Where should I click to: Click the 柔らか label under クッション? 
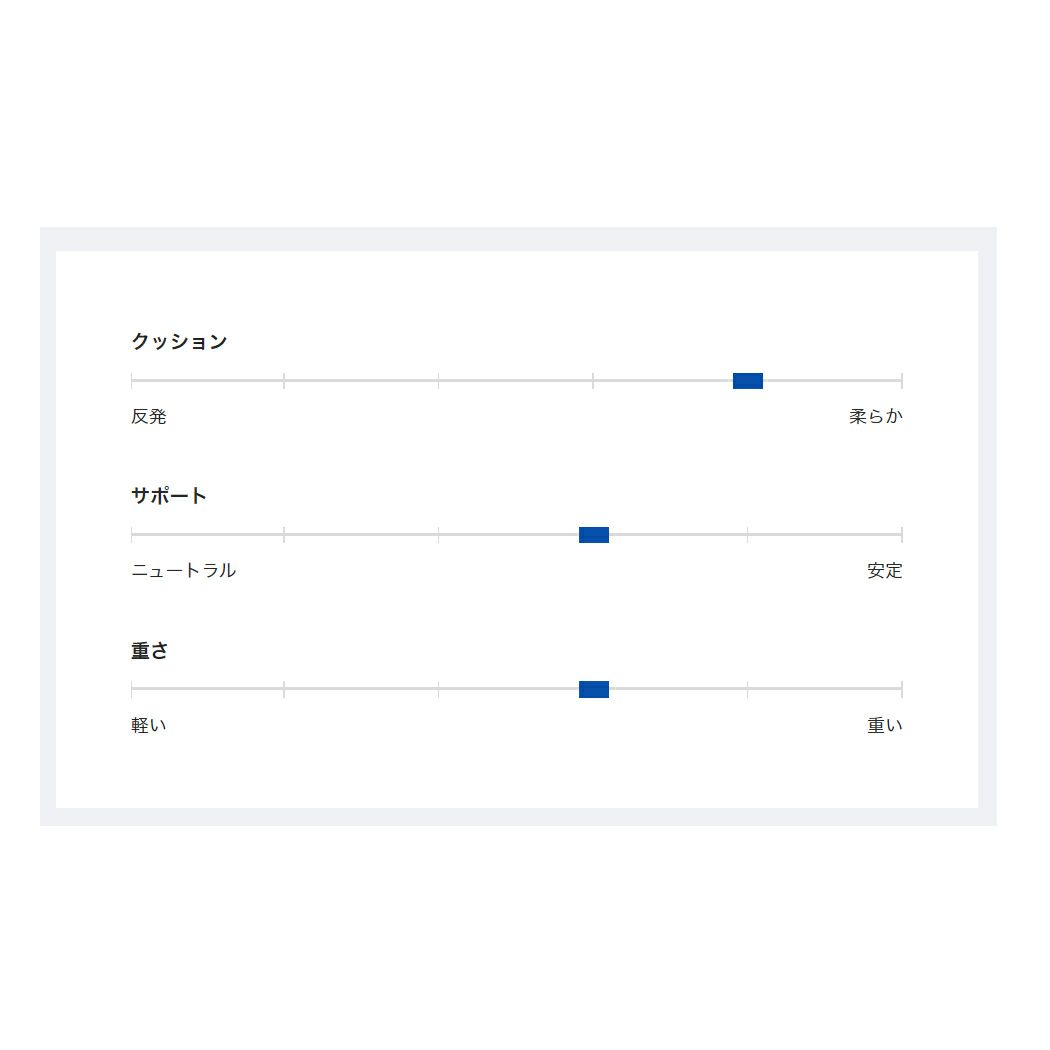[x=875, y=416]
